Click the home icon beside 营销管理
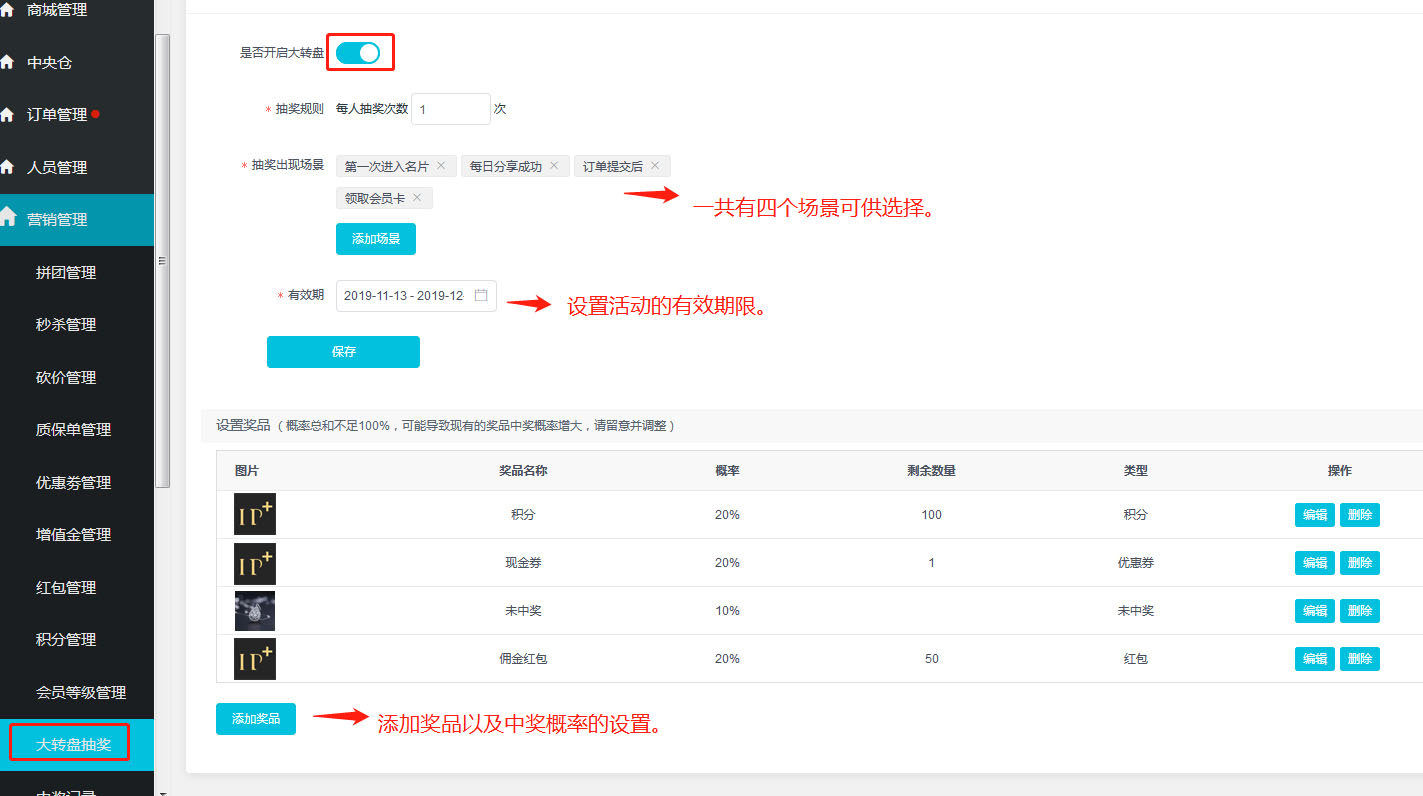Screen dimensions: 1423x796 (8, 218)
